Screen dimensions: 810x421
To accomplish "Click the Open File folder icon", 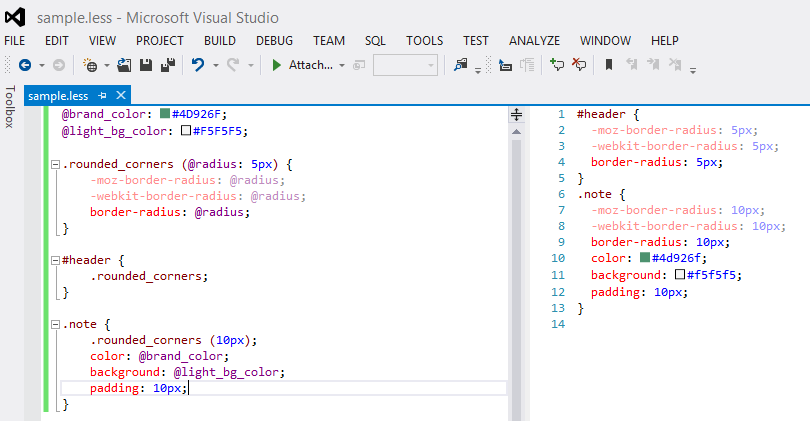I will 124,65.
